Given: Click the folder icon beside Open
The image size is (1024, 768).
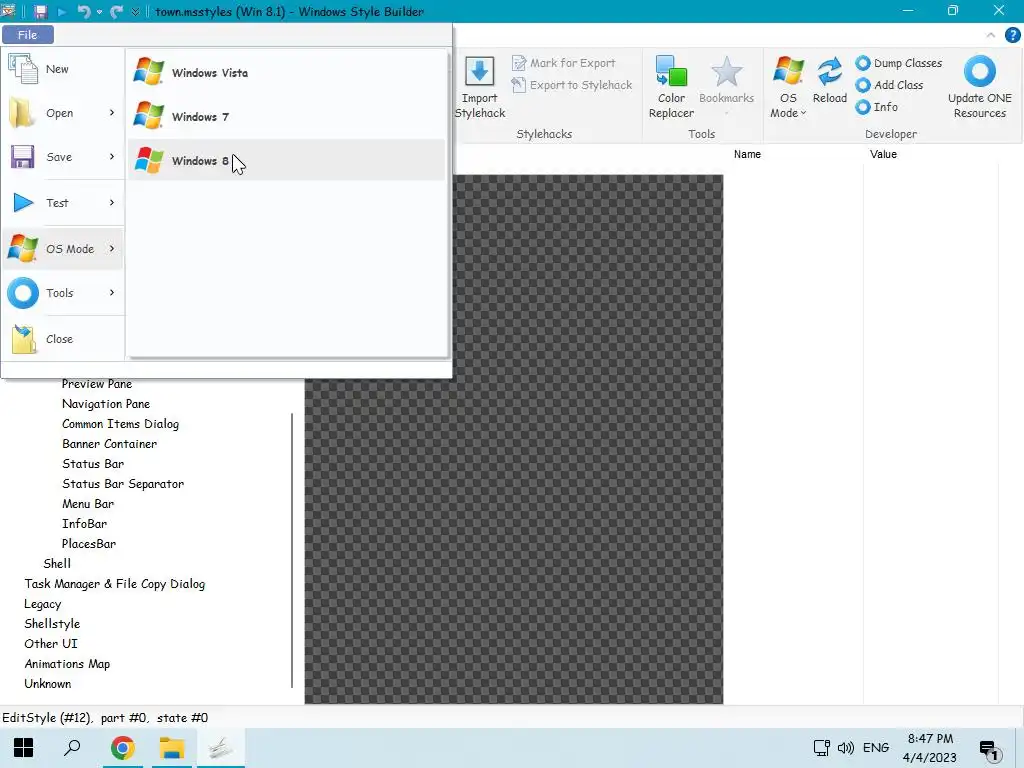Looking at the screenshot, I should tap(23, 113).
